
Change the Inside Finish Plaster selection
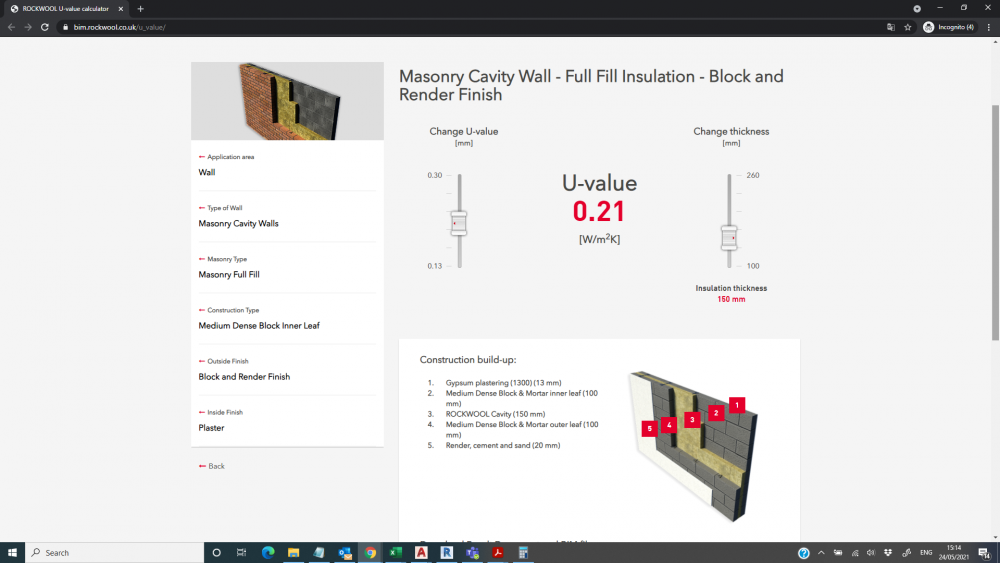[x=287, y=420]
